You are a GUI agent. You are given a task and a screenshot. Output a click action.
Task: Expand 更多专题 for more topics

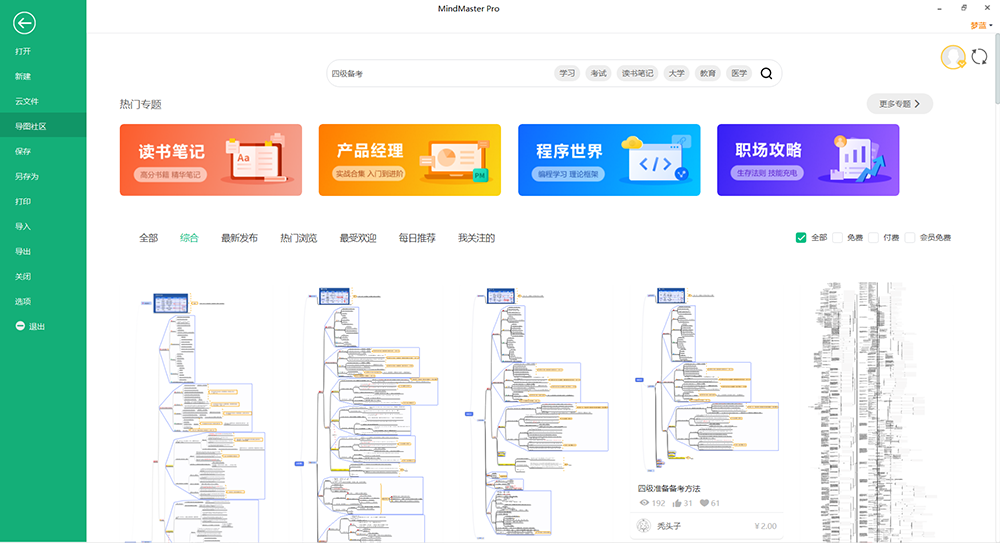899,103
